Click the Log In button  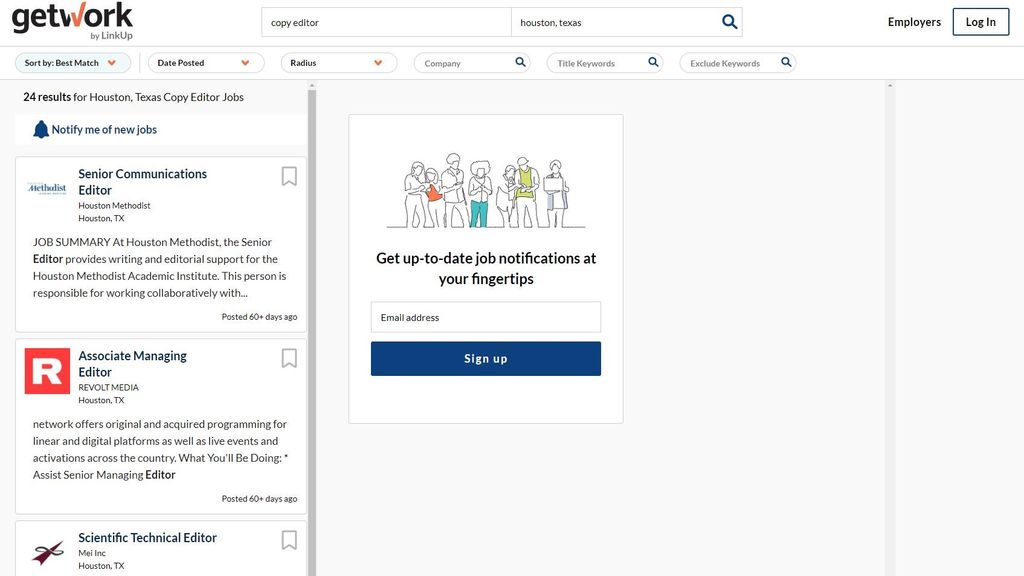coord(980,21)
